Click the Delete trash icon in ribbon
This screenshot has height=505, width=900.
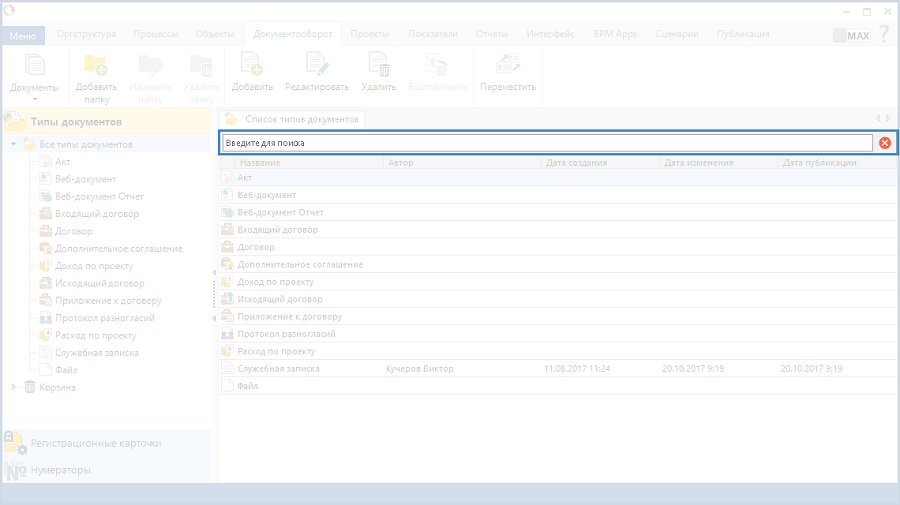379,66
